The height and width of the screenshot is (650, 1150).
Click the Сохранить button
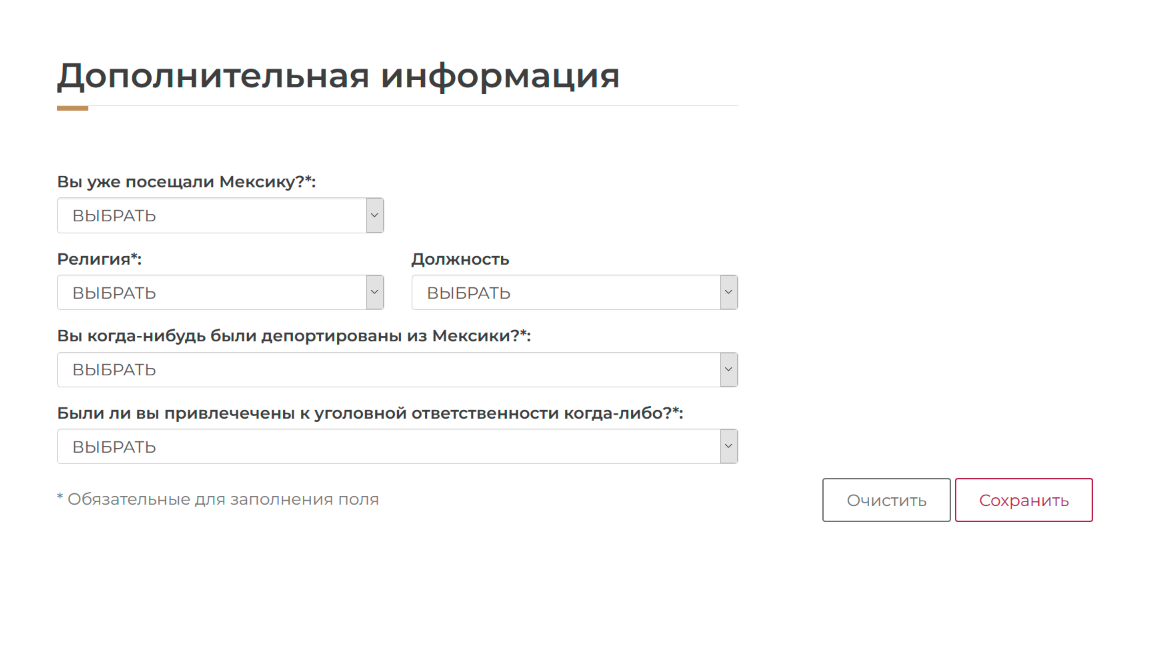(1023, 500)
